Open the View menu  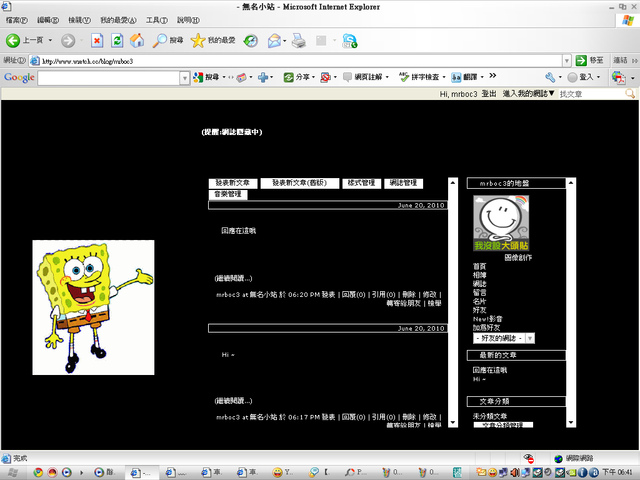pos(79,20)
